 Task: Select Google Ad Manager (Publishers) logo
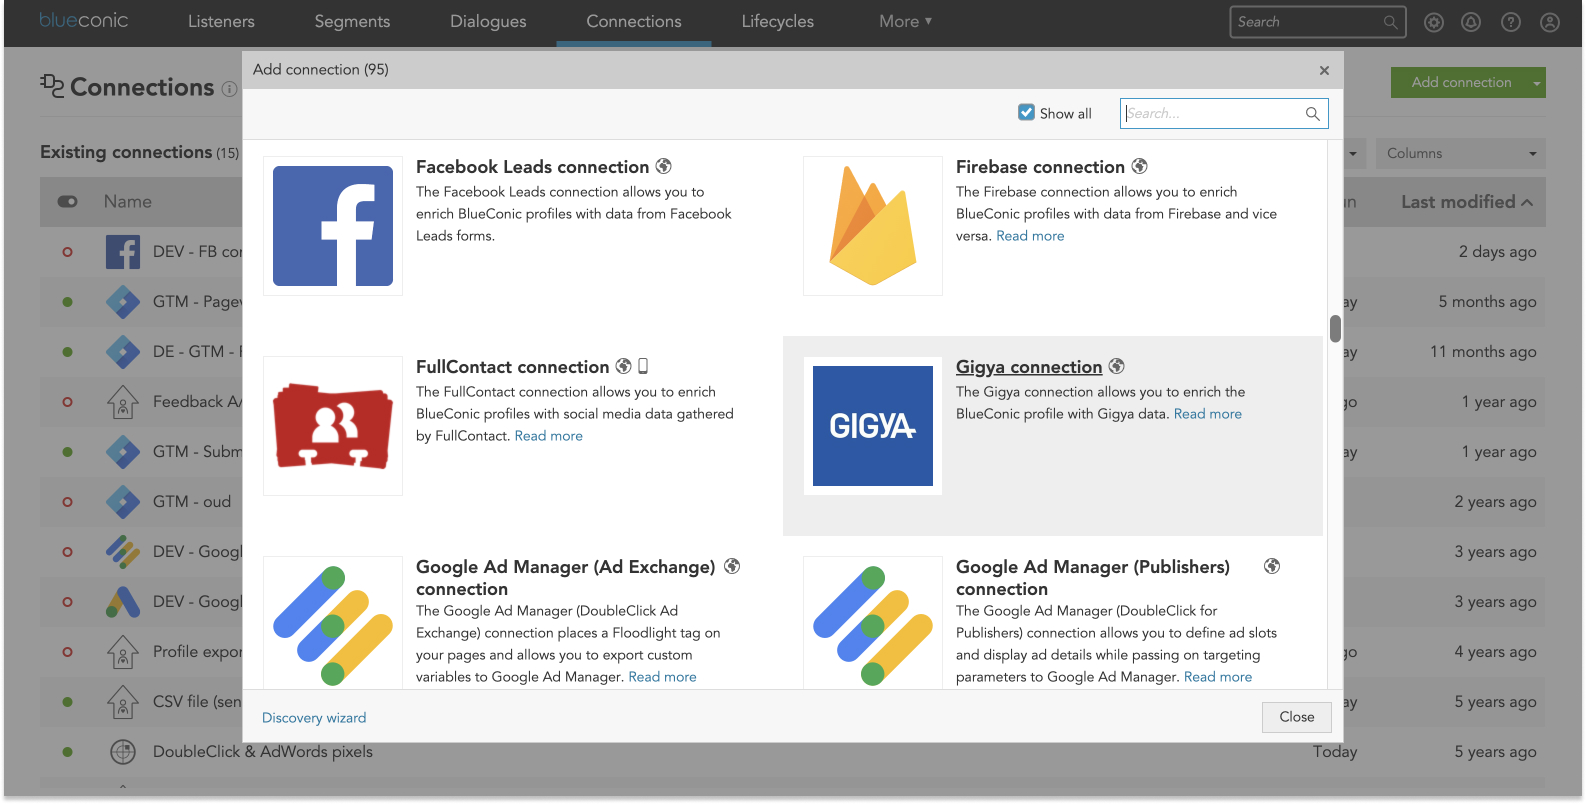click(x=873, y=624)
